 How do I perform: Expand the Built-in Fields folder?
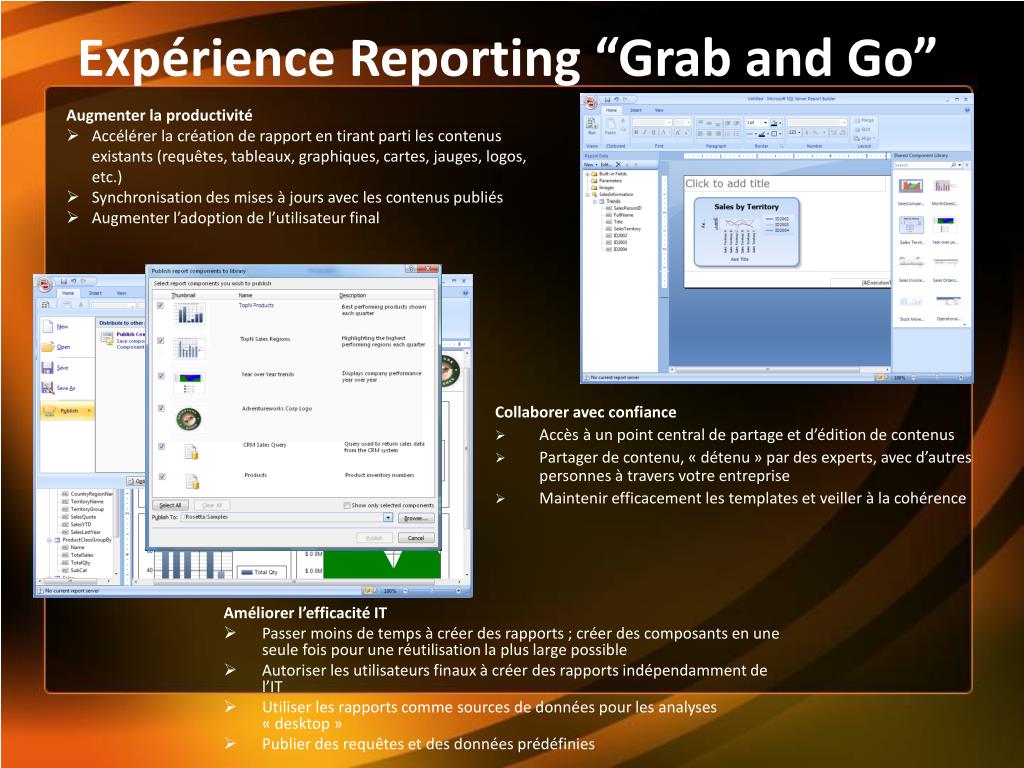pyautogui.click(x=587, y=174)
